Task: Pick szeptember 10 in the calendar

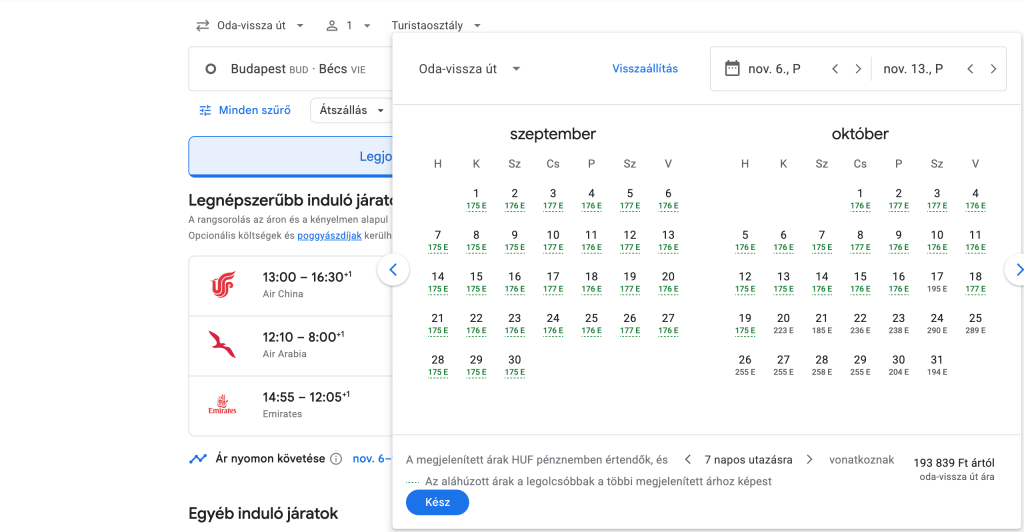Action: [553, 241]
